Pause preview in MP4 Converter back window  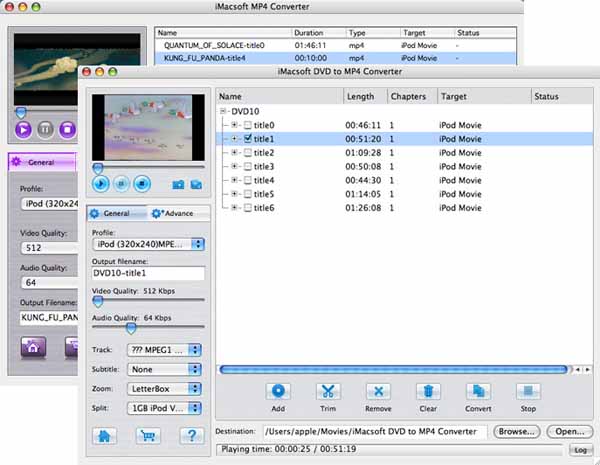[45, 130]
